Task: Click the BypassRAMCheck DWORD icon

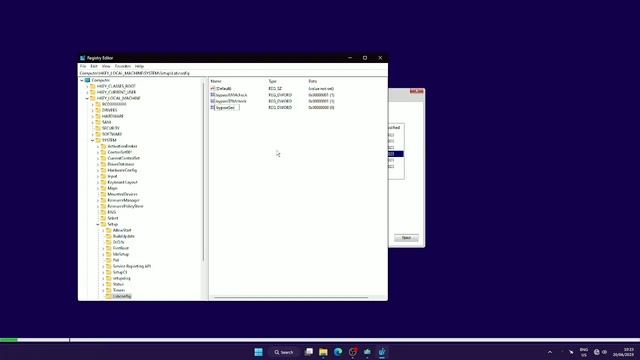Action: click(213, 95)
